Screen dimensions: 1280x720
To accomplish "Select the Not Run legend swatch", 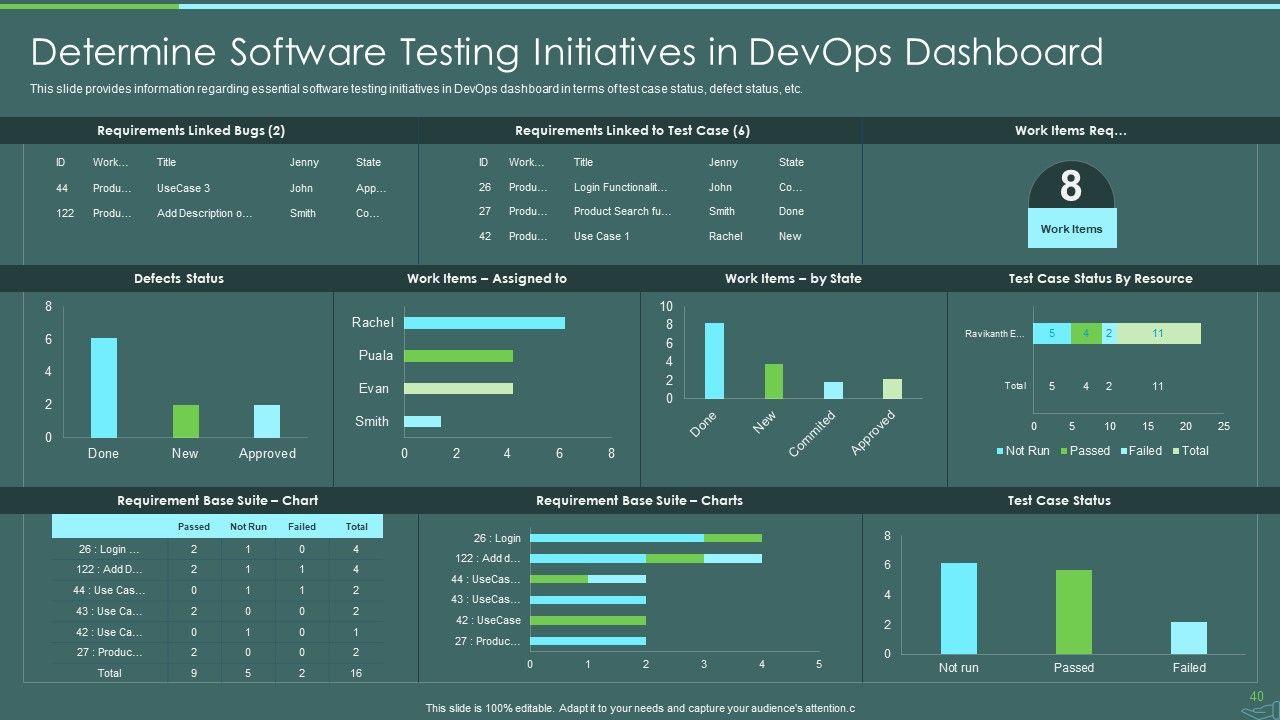I will pos(1000,451).
